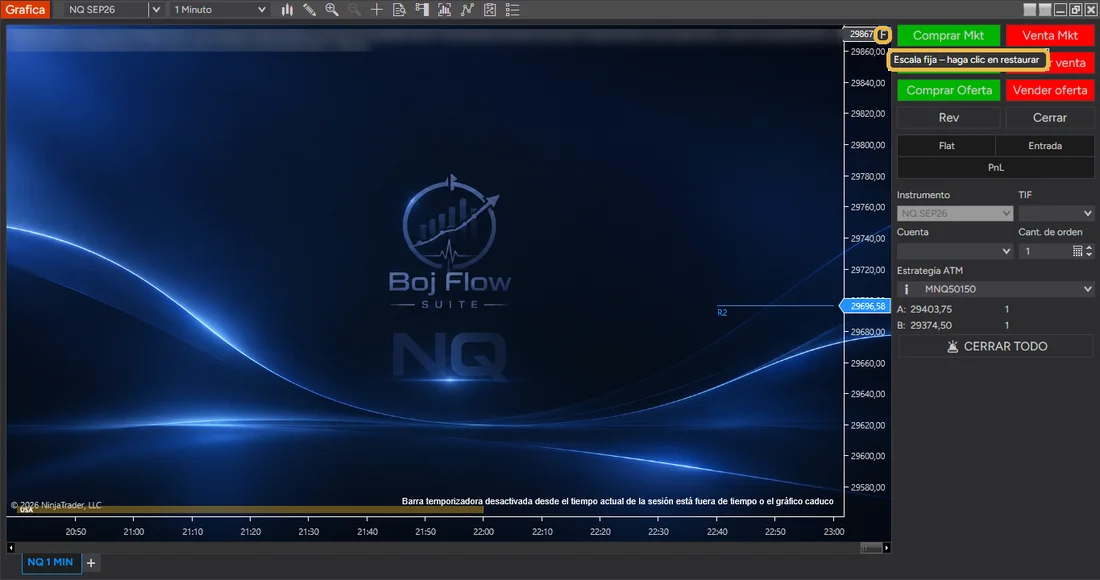
Task: Click the 29620,00 price axis label
Action: tap(868, 425)
